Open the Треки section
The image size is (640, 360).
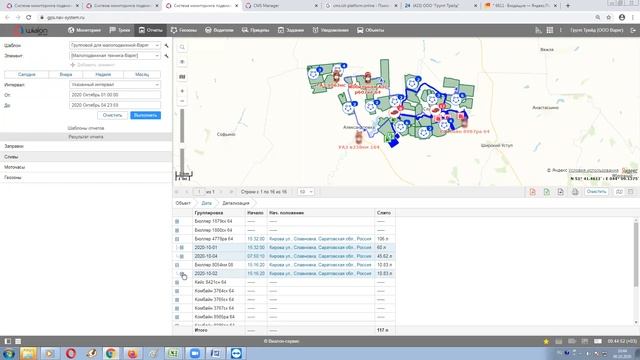[120, 30]
